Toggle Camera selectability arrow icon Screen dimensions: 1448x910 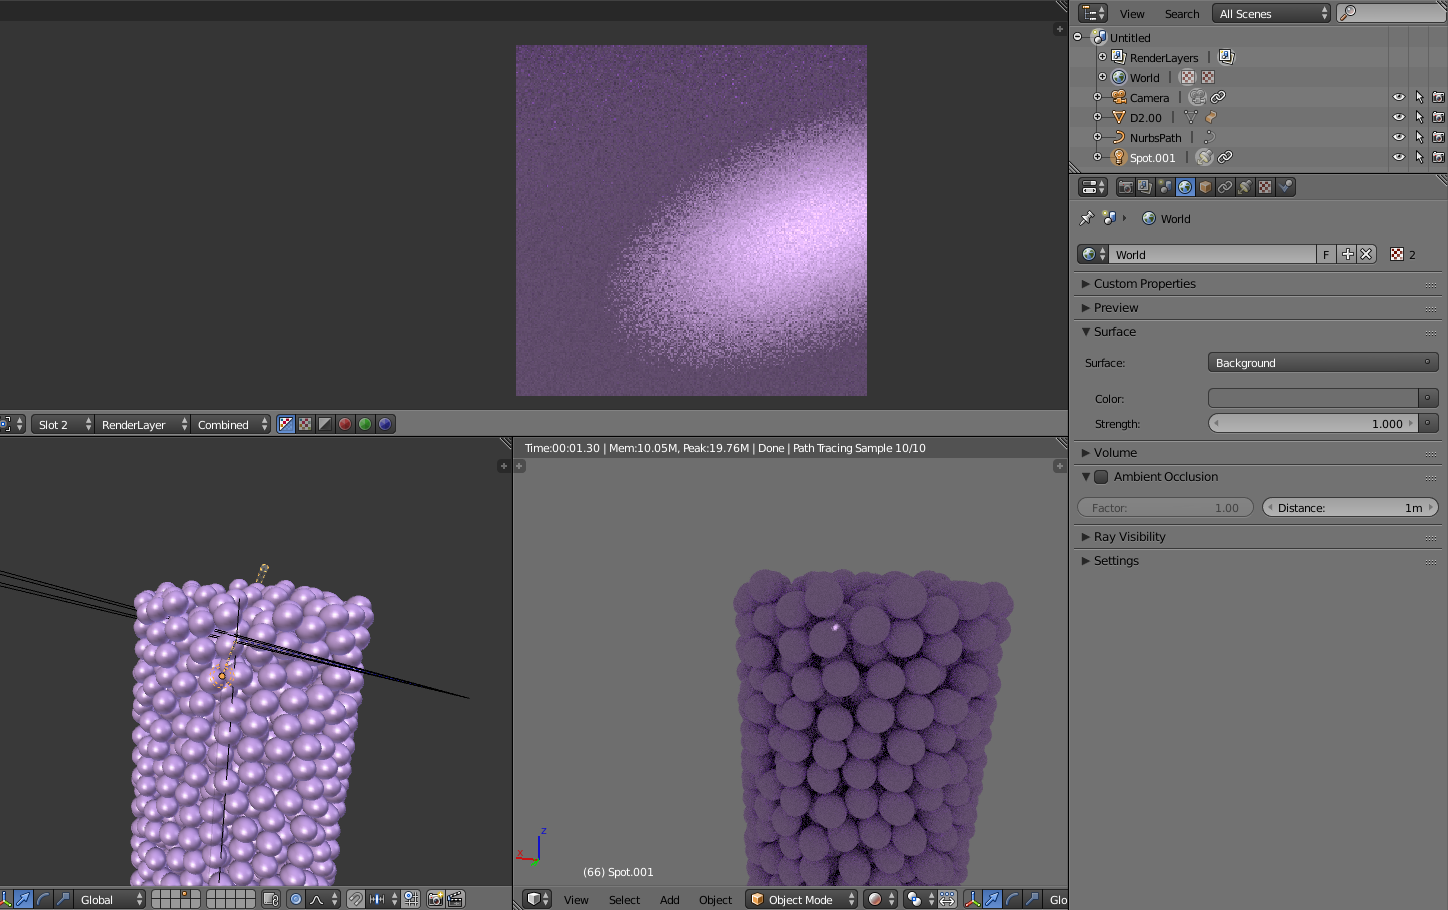click(x=1419, y=97)
